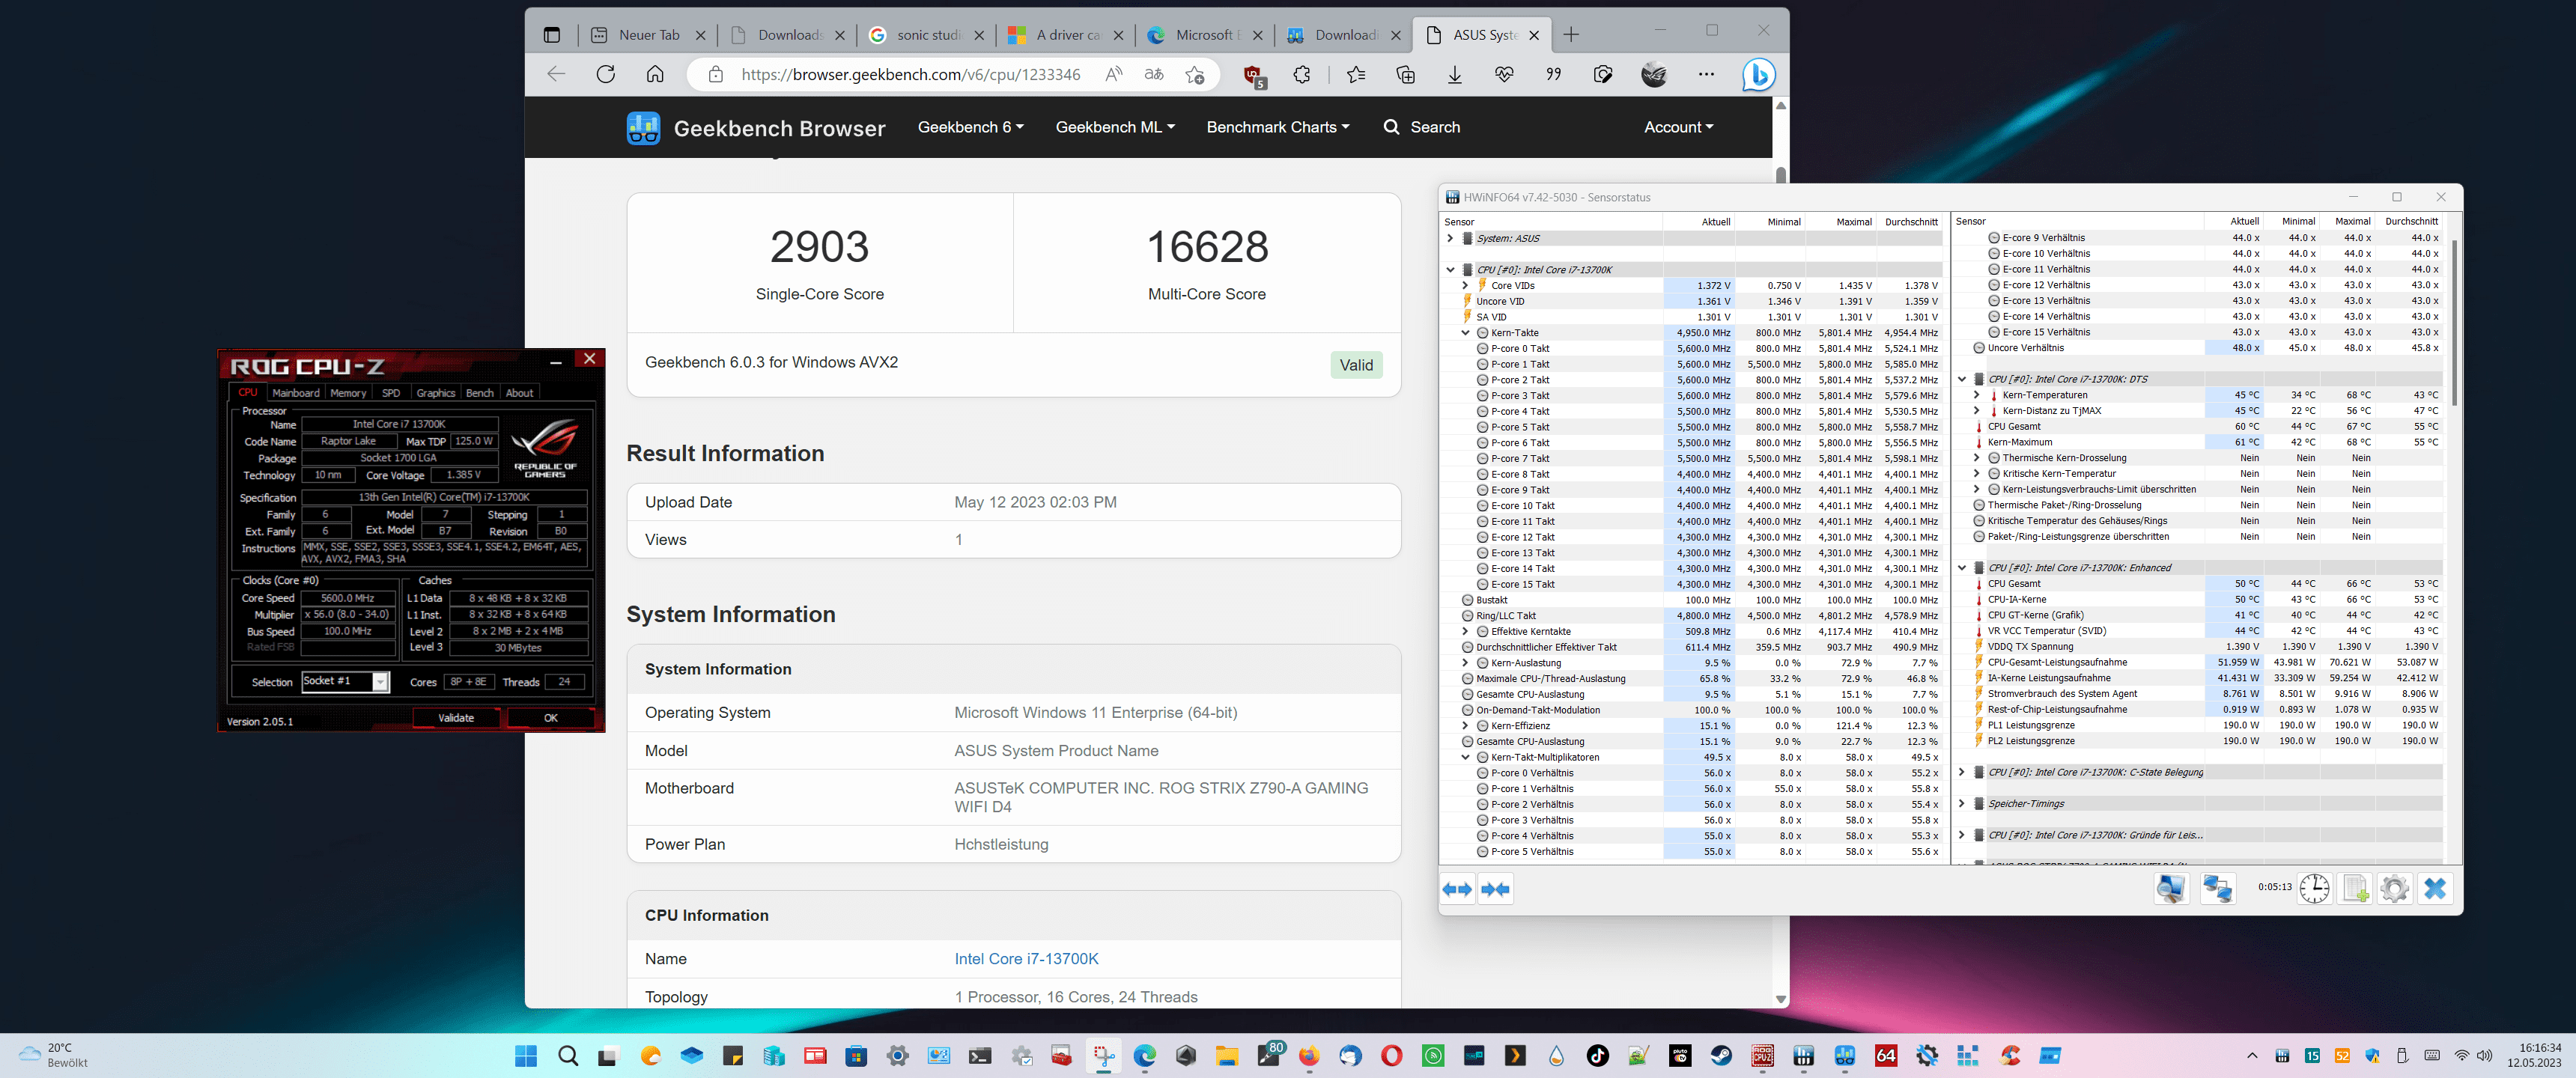Expand the Speicher-Timings group
This screenshot has height=1078, width=2576.
[x=1961, y=804]
